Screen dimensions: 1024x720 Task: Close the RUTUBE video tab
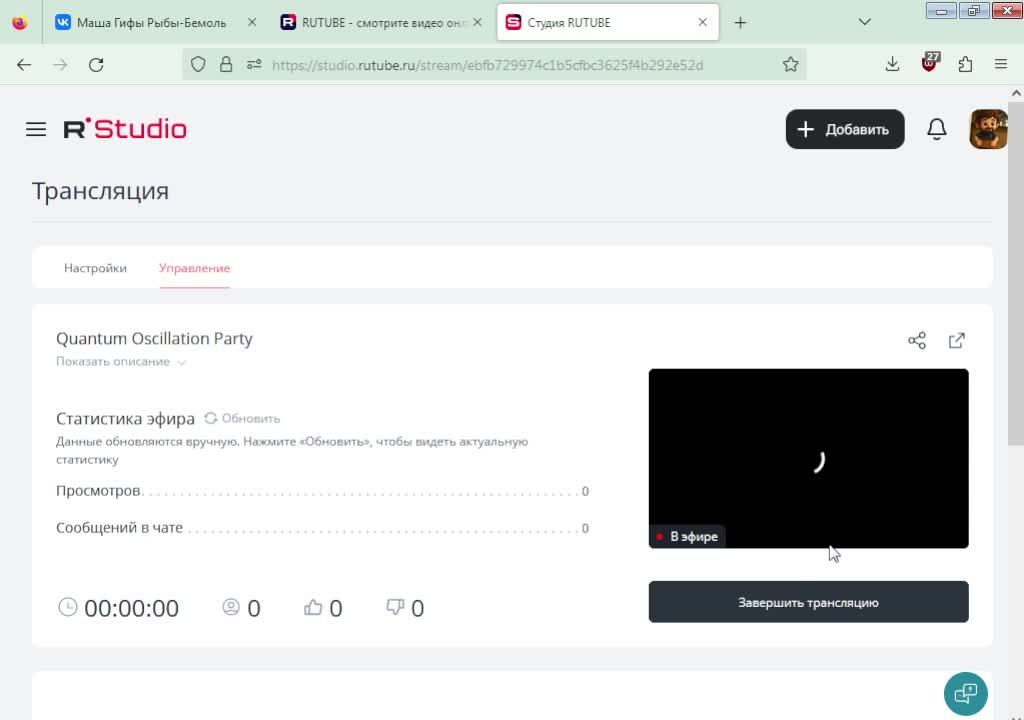(x=477, y=22)
